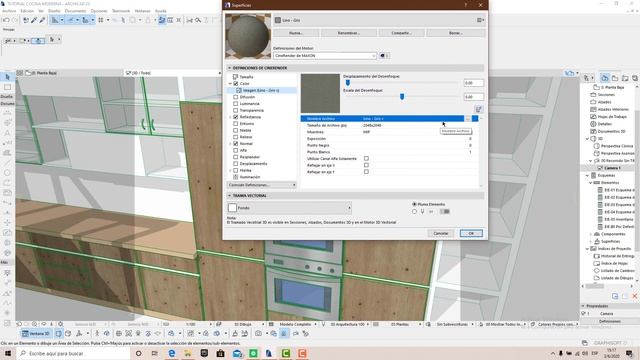Screen dimensions: 640x360
Task: Open the CineRender de MAXON engine dropdown
Action: tap(325, 56)
